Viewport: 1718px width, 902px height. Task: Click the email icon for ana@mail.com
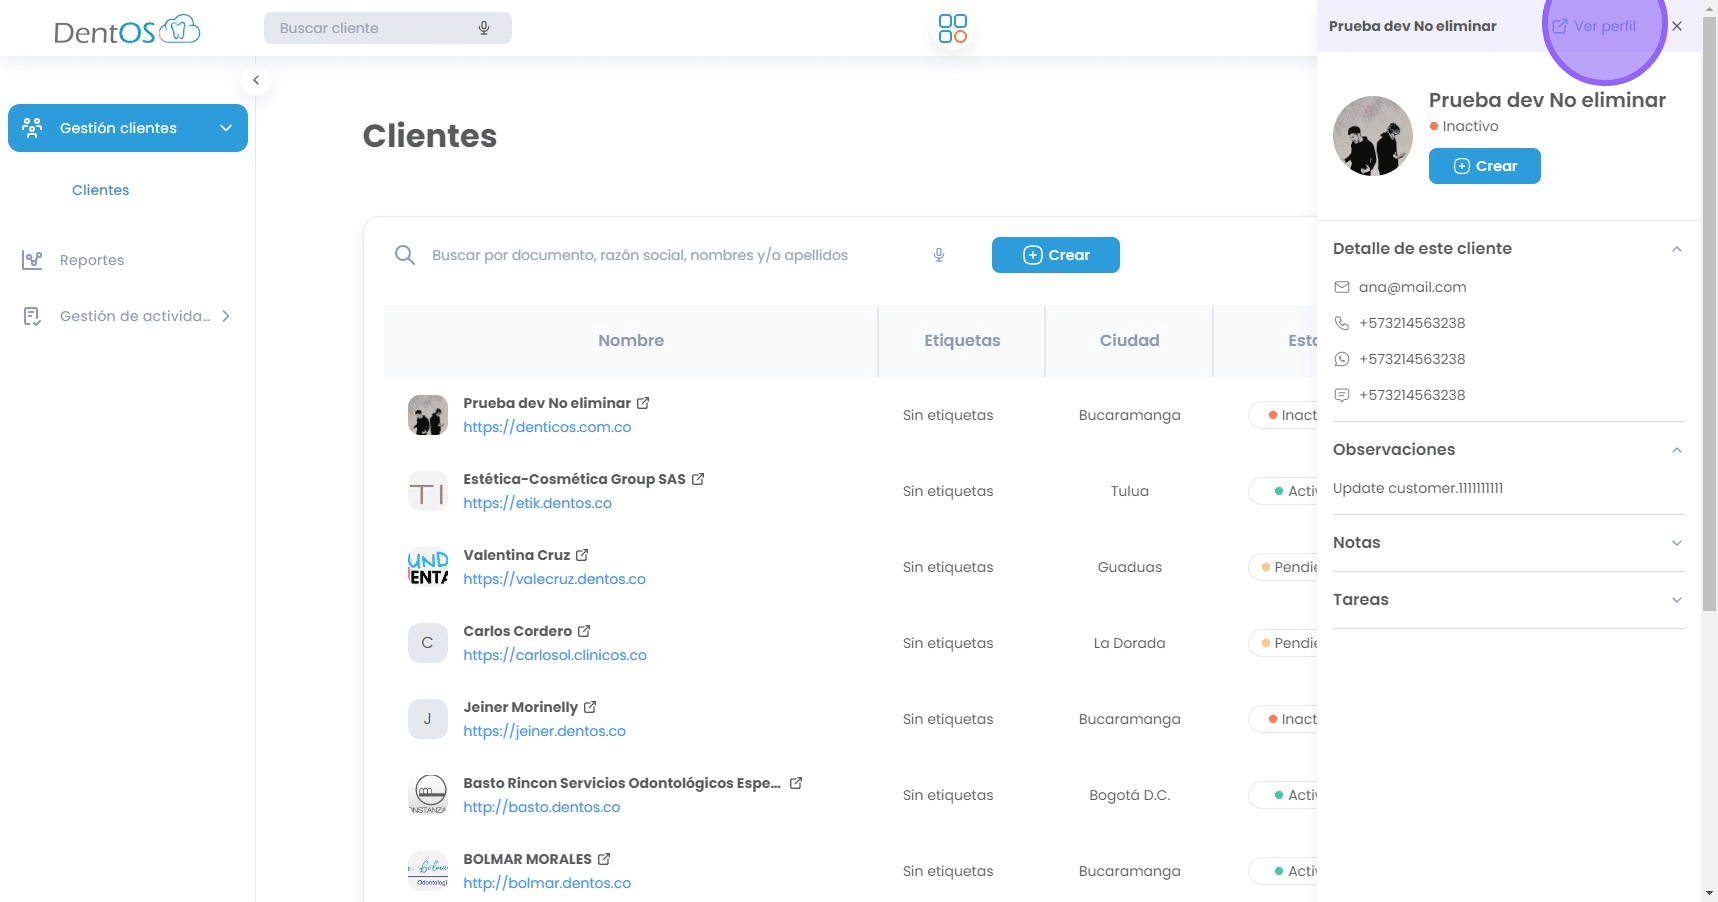coord(1342,287)
